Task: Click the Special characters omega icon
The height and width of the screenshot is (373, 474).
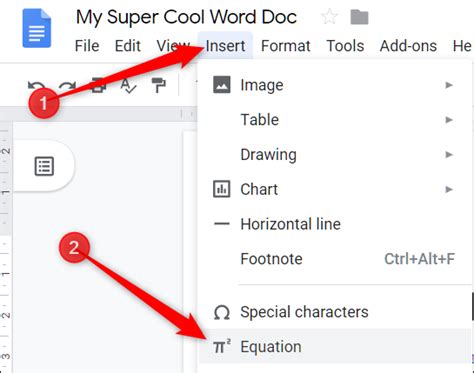Action: pyautogui.click(x=222, y=312)
